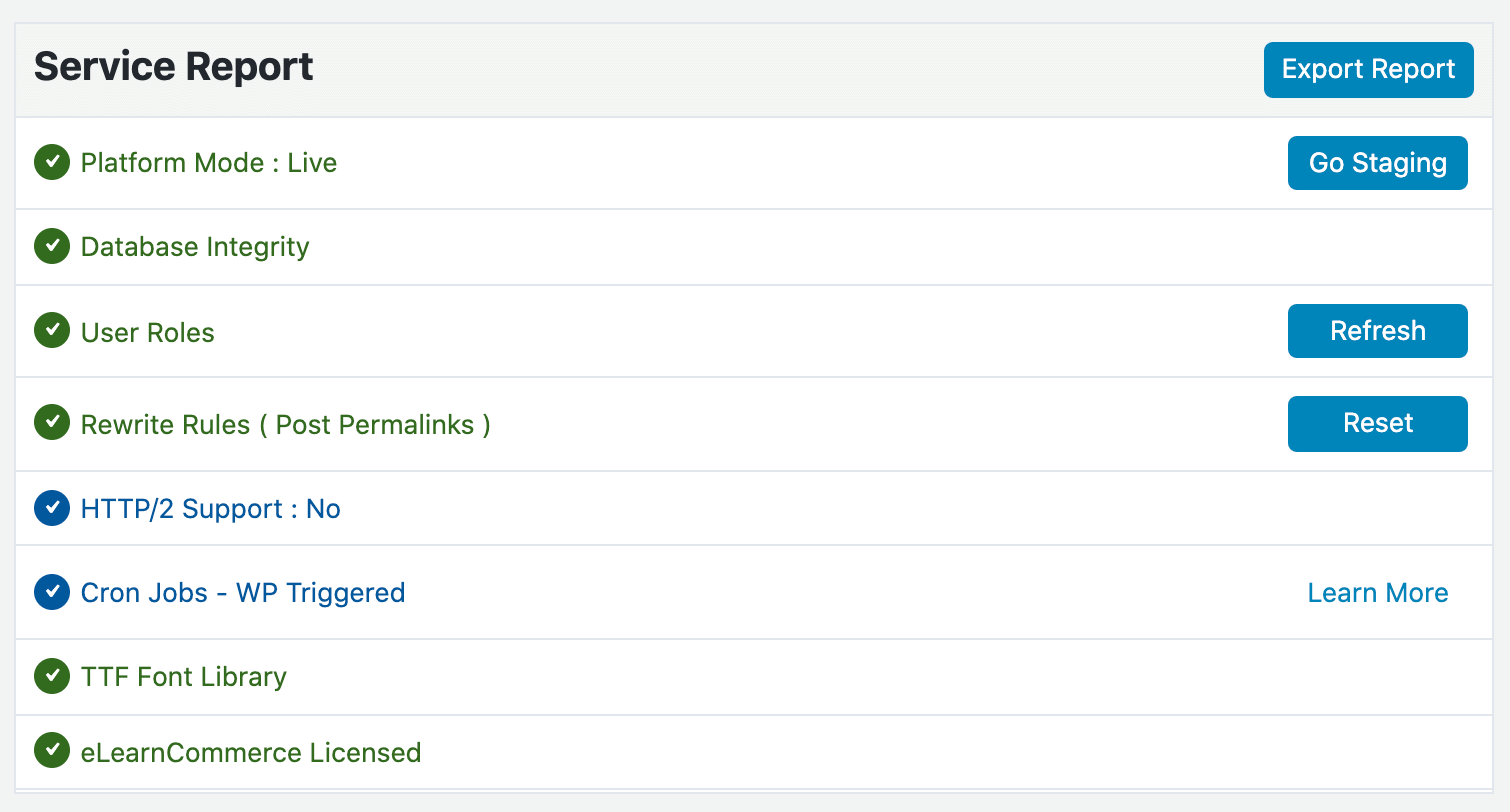Click the TTF Font Library check icon

click(x=52, y=676)
